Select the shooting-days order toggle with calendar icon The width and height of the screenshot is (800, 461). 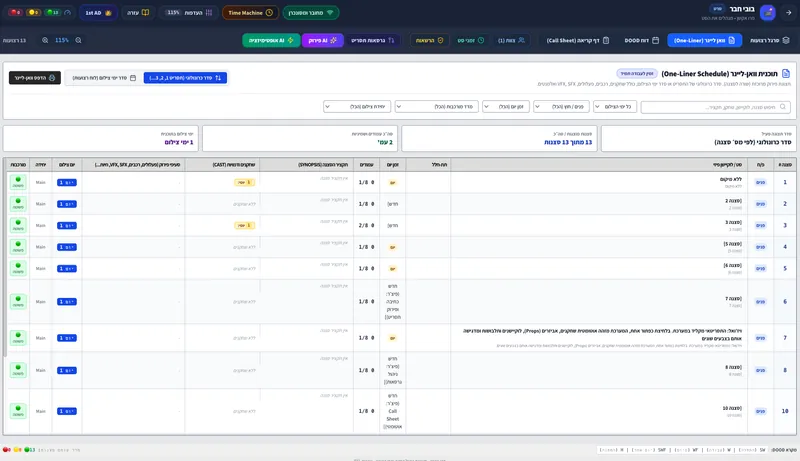(104, 78)
